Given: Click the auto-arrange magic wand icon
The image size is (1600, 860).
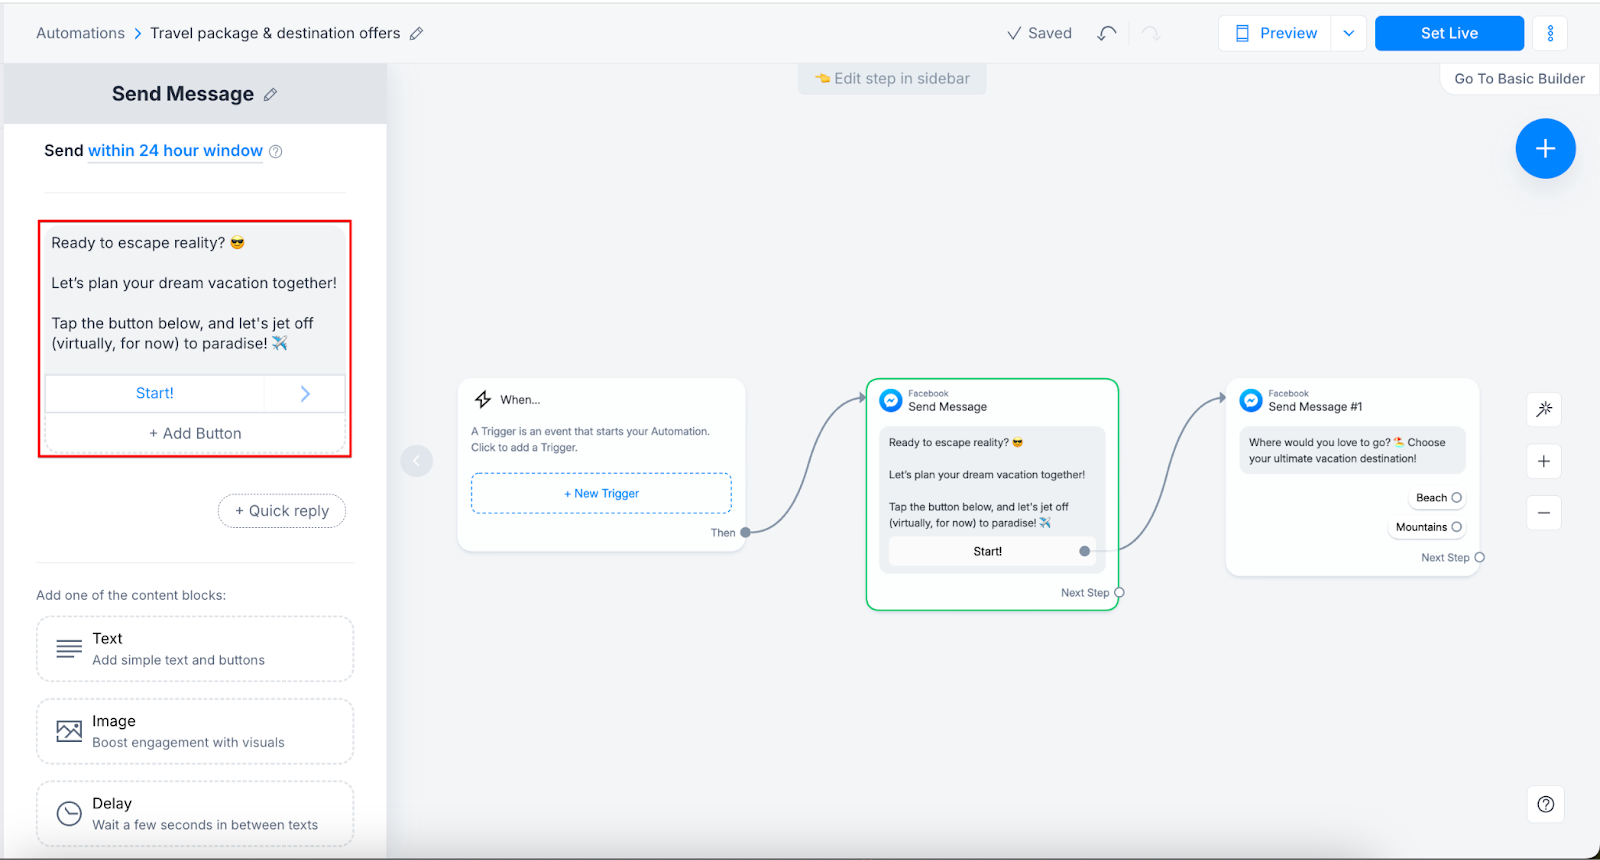Looking at the screenshot, I should [1544, 409].
